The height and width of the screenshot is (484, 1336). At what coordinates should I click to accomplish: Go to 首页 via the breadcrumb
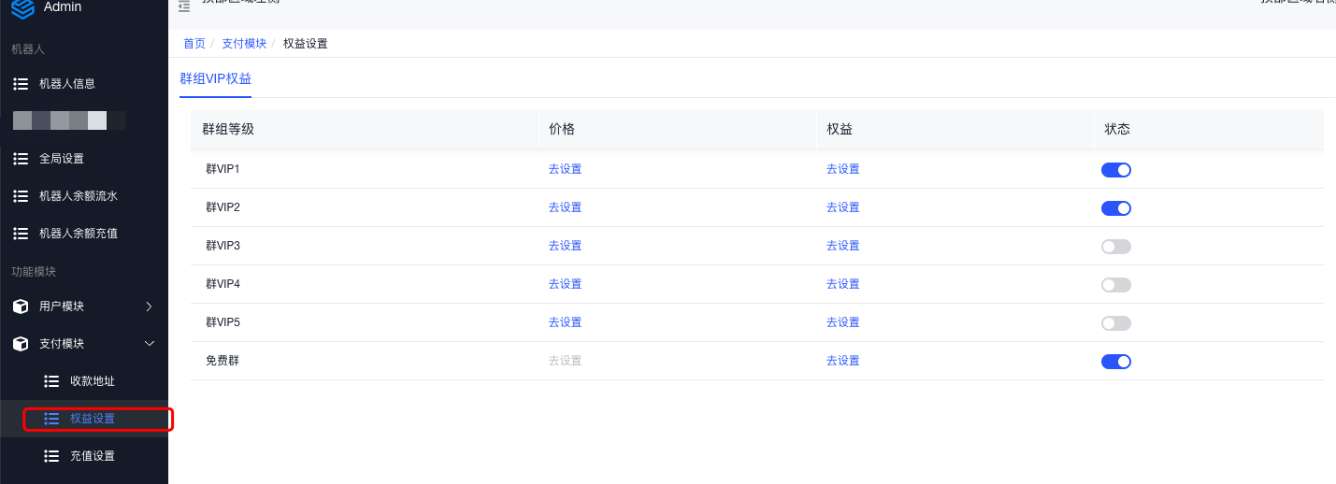[194, 44]
